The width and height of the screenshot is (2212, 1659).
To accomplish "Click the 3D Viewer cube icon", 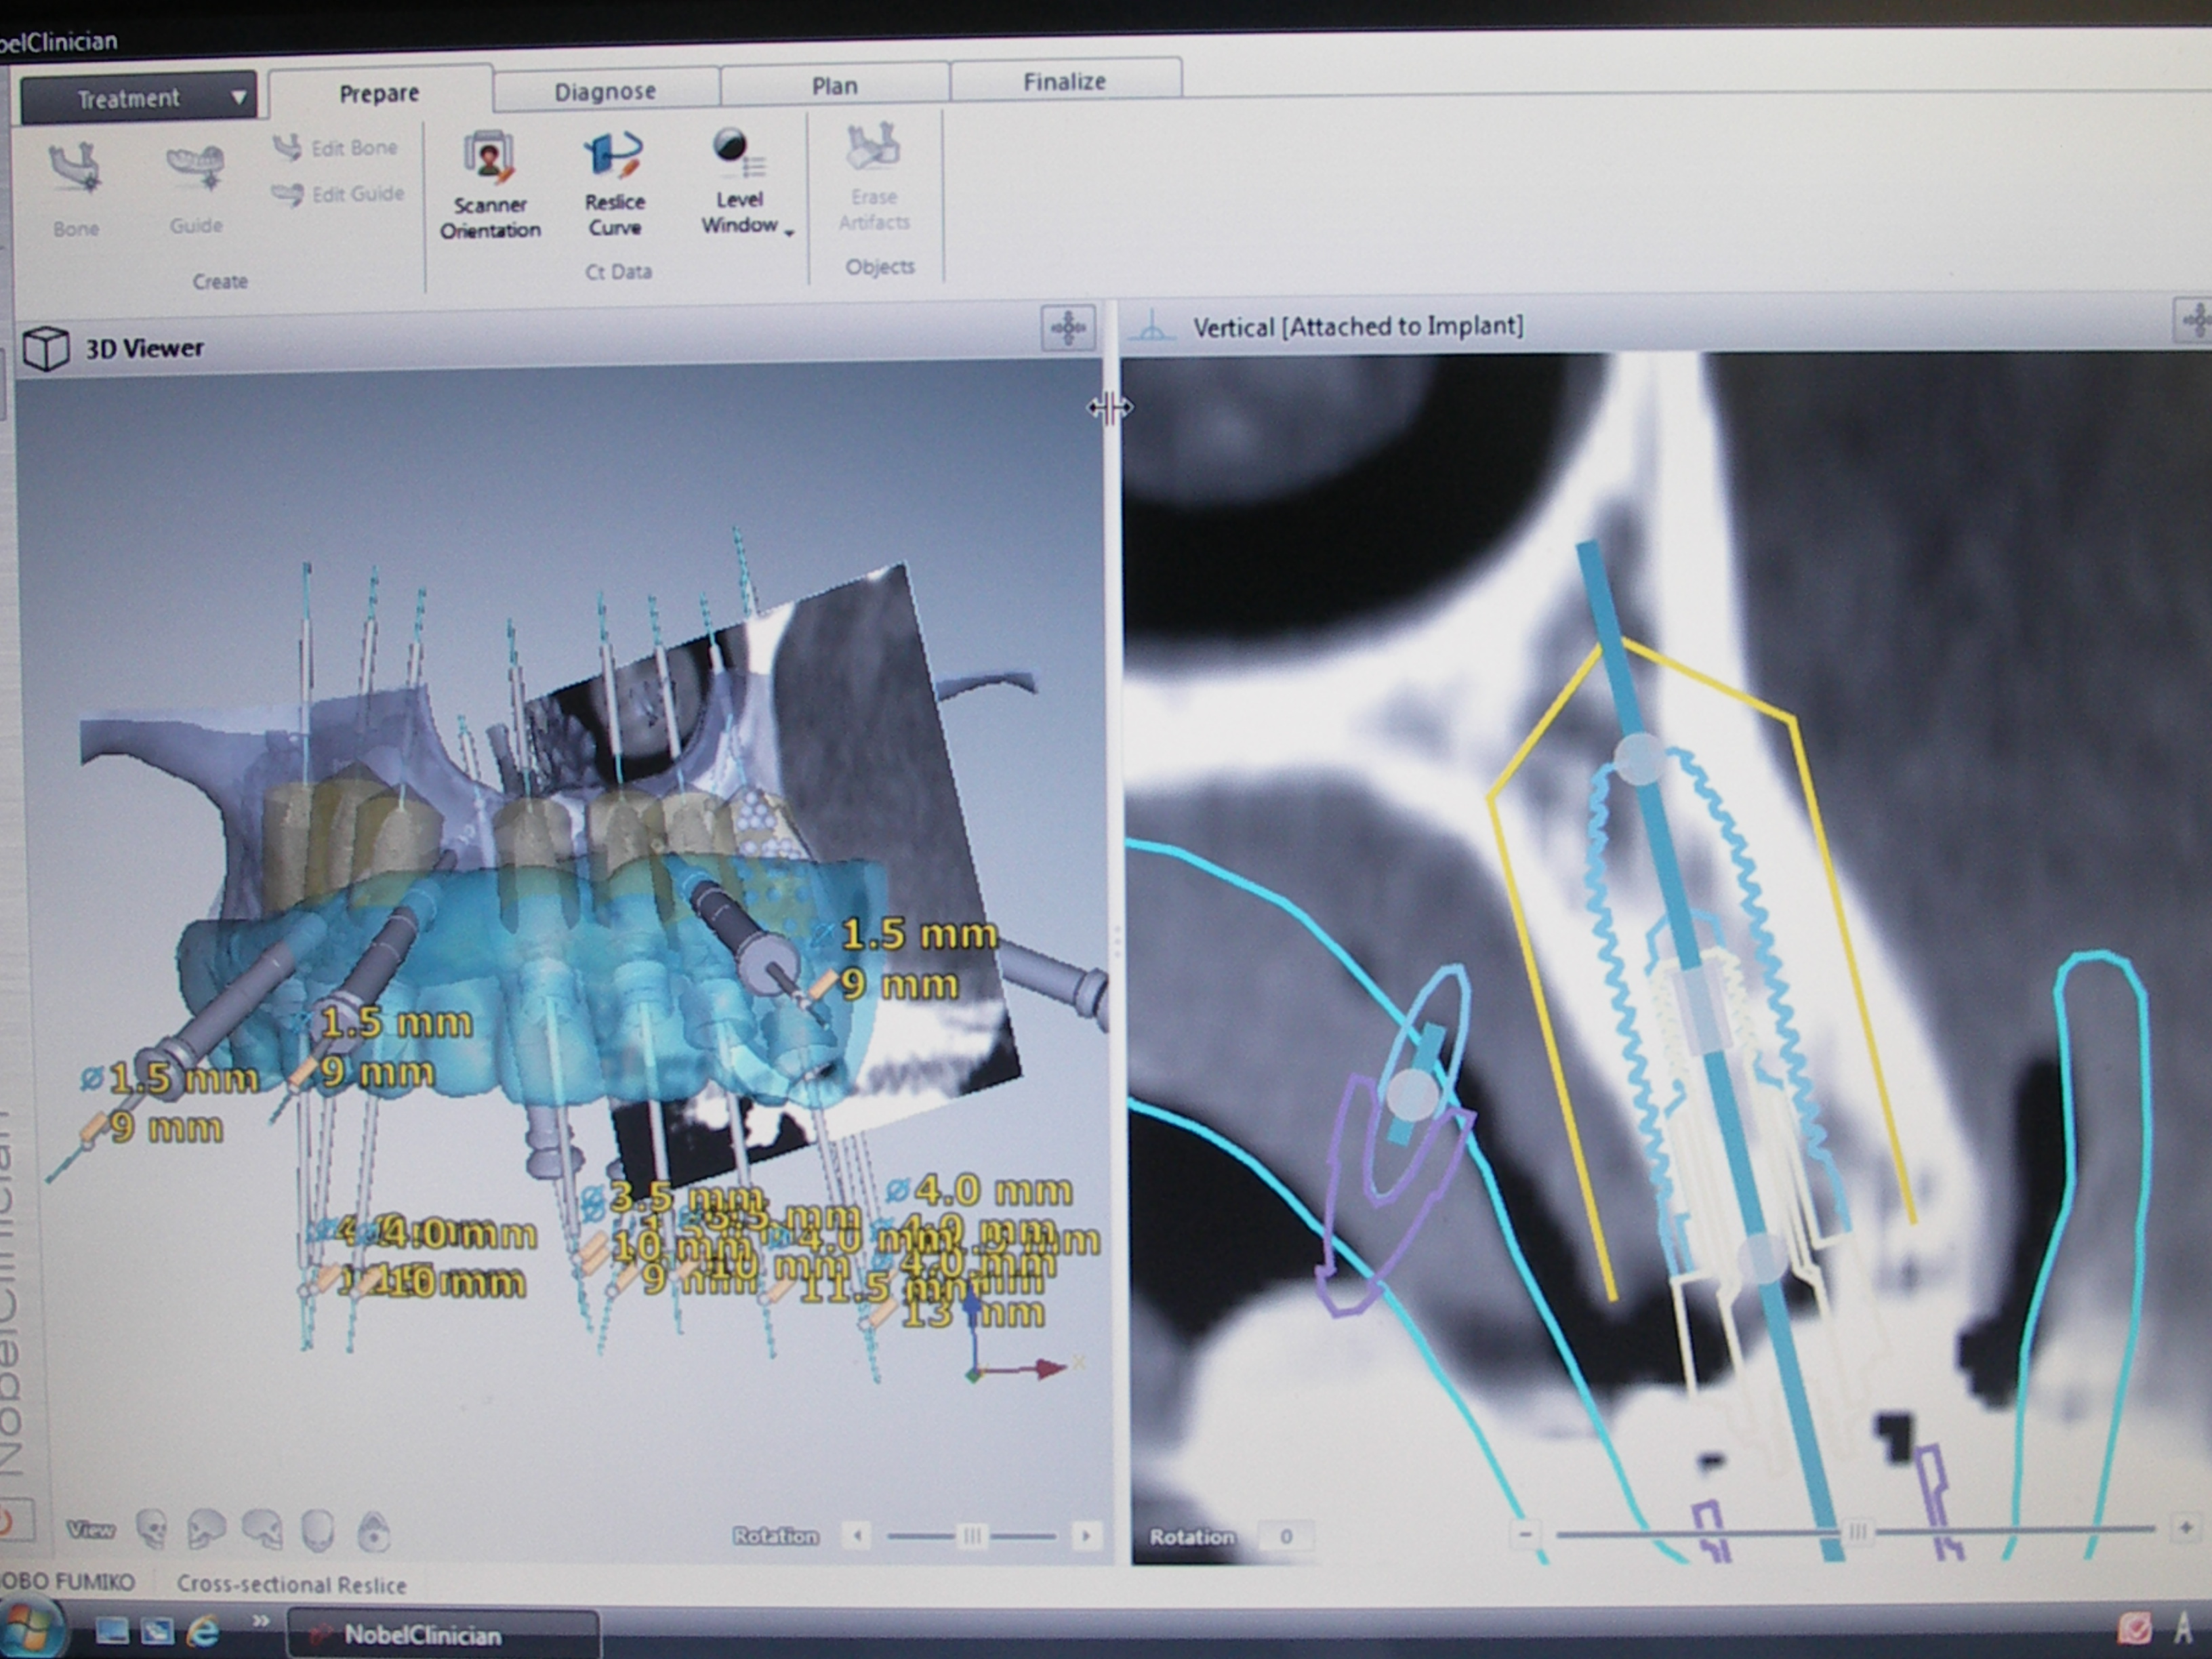I will pyautogui.click(x=45, y=349).
